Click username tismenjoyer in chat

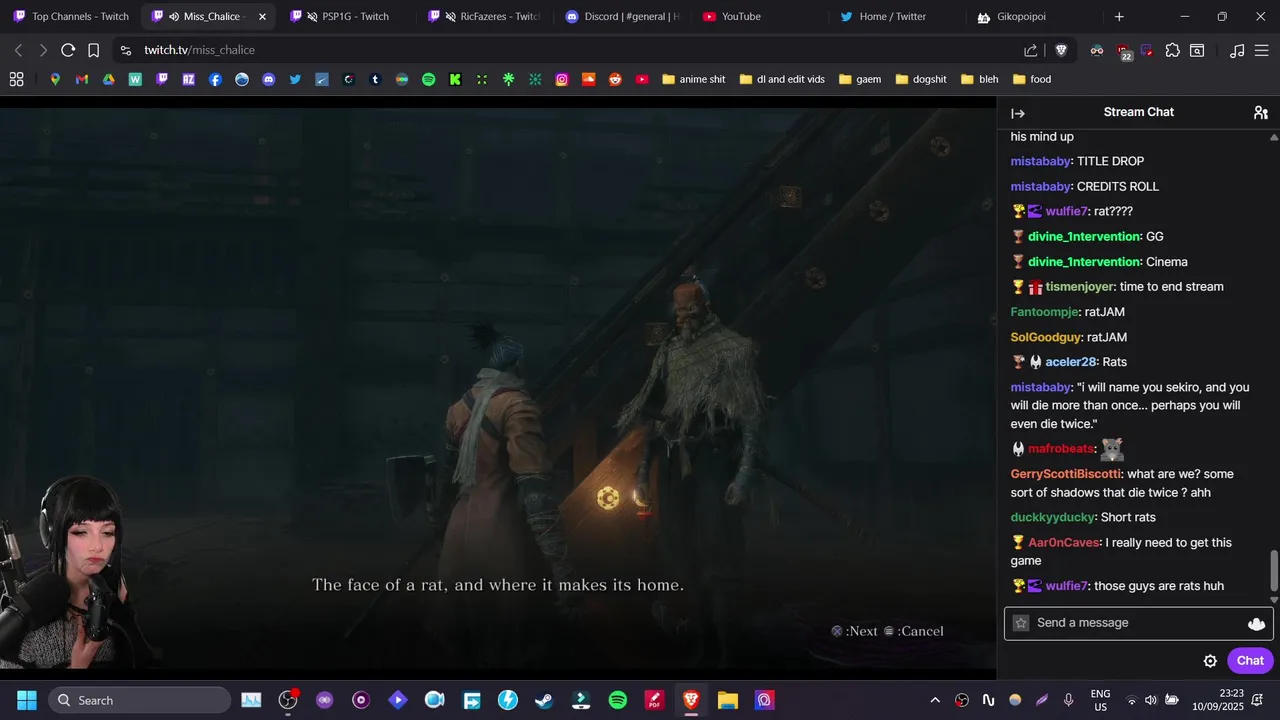point(1079,287)
